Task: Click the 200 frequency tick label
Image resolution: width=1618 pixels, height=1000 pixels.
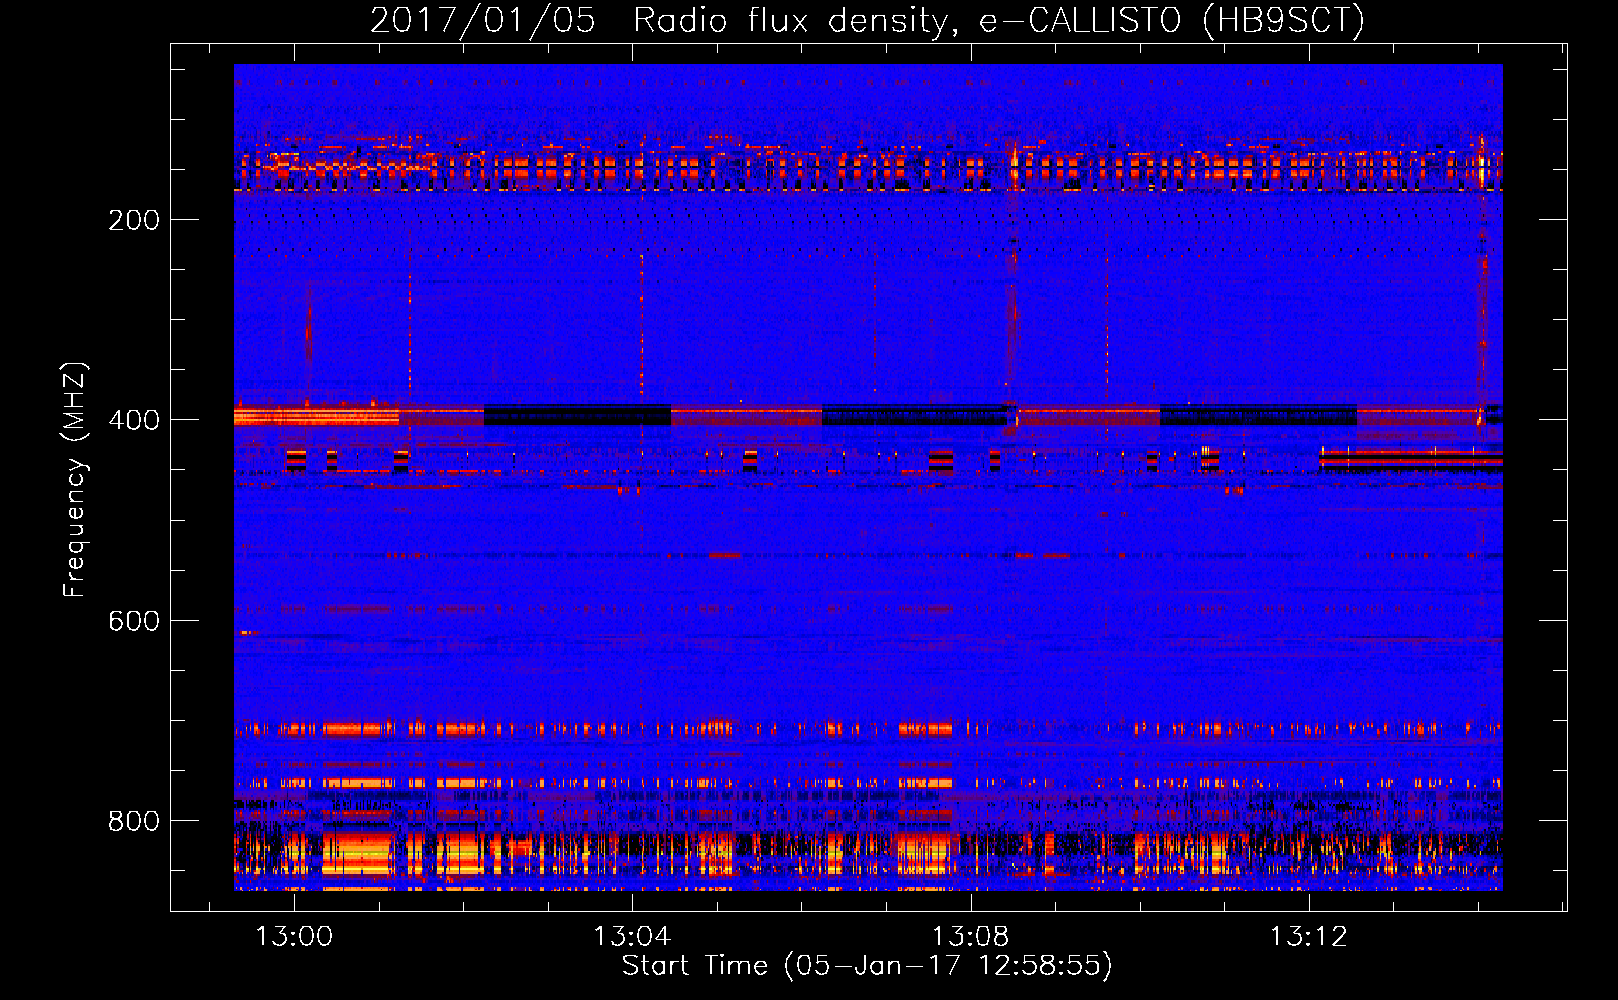Action: click(134, 220)
